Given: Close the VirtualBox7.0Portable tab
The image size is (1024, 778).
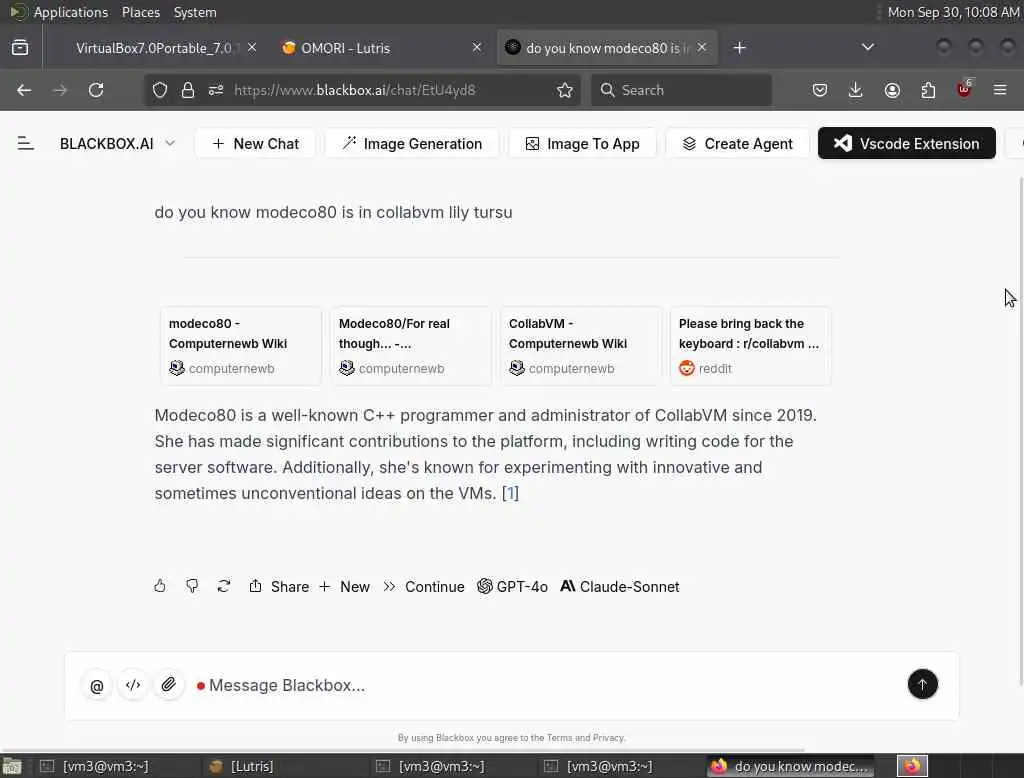Looking at the screenshot, I should (252, 48).
